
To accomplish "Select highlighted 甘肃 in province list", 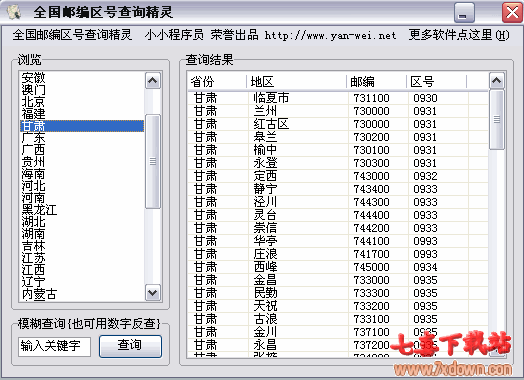I will tap(82, 126).
